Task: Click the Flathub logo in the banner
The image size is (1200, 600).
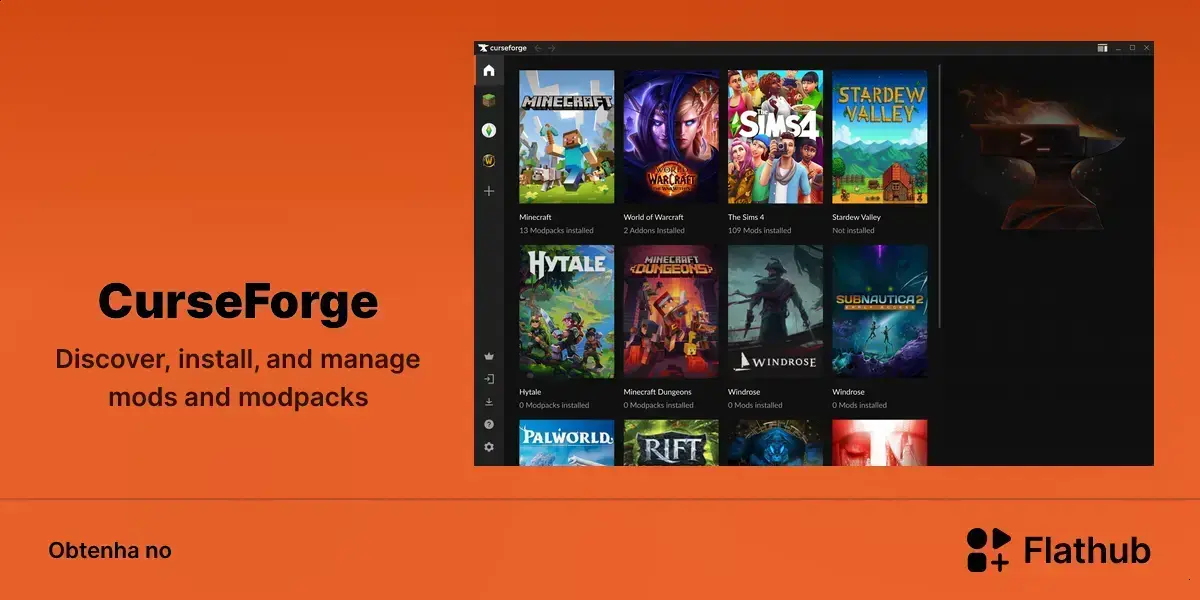Action: coord(1058,550)
